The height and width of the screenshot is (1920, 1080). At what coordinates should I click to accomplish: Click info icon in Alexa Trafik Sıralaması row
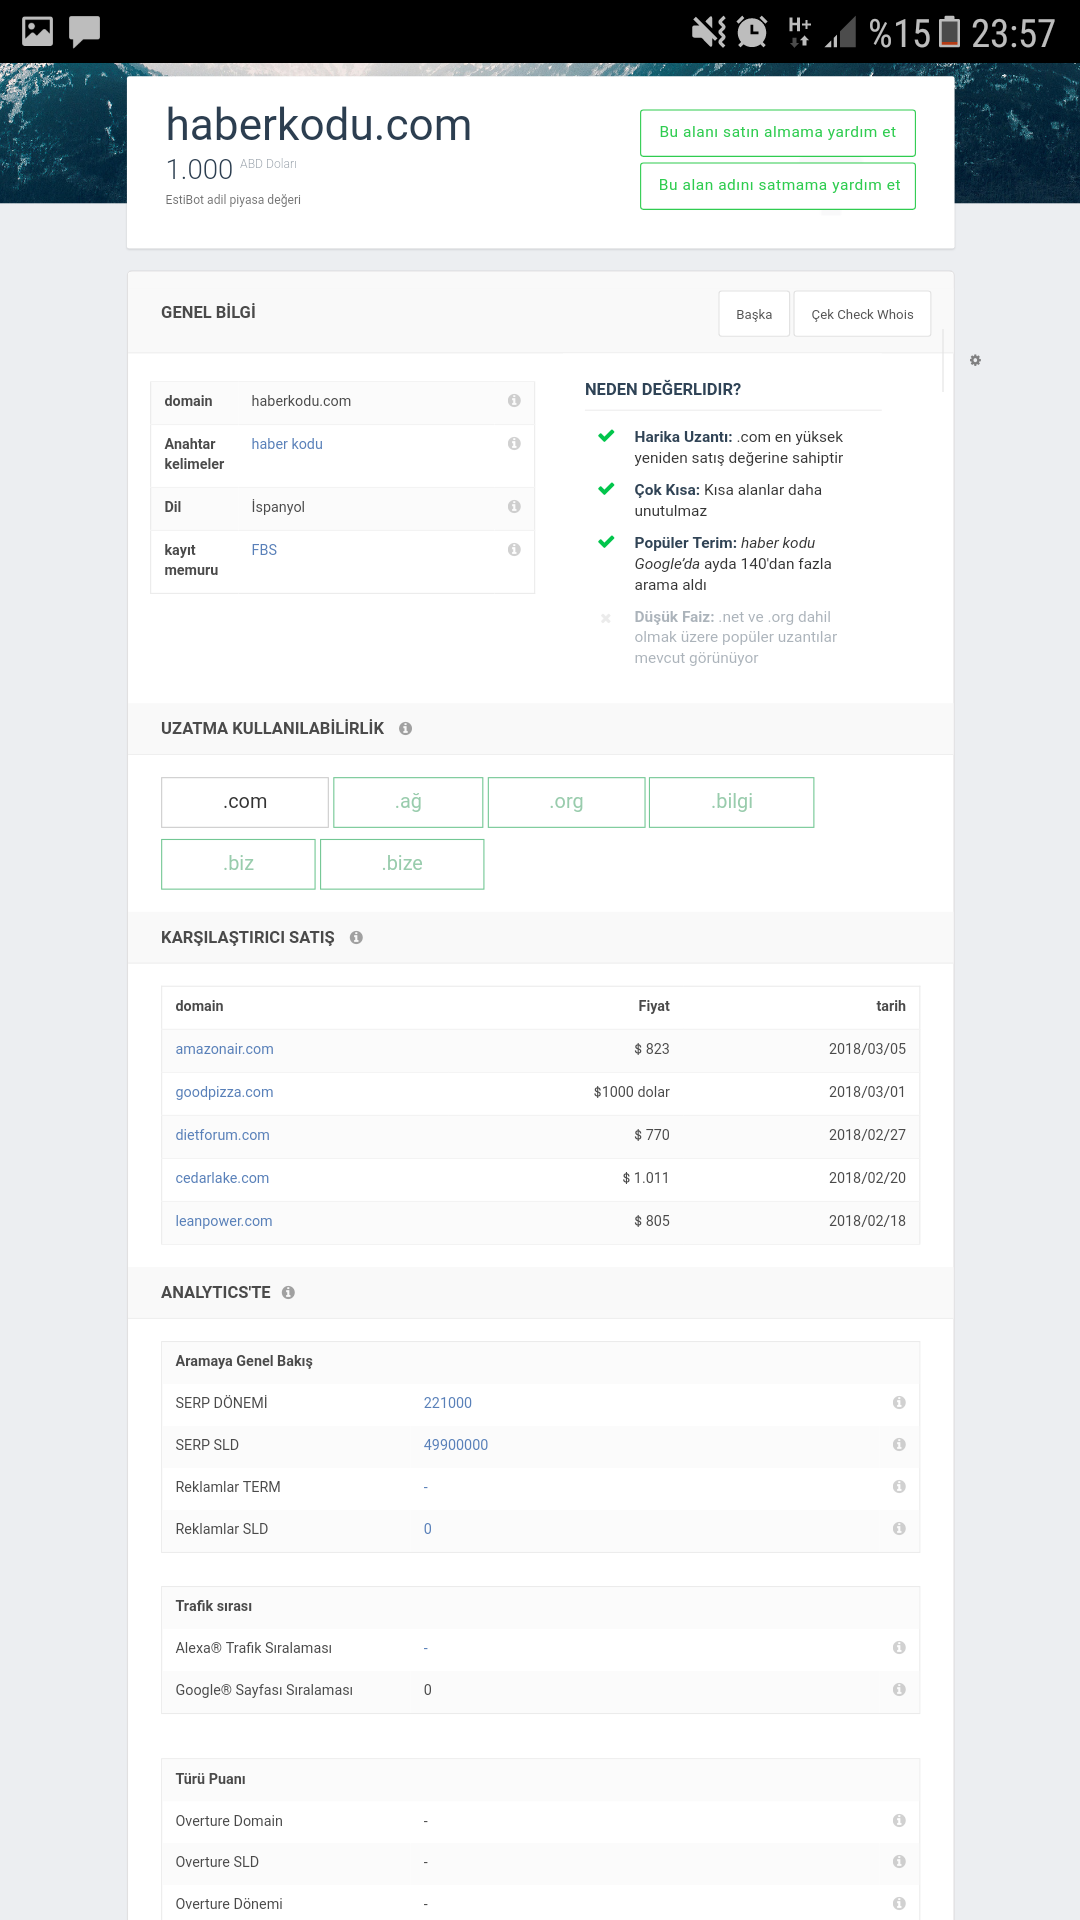pos(899,1648)
